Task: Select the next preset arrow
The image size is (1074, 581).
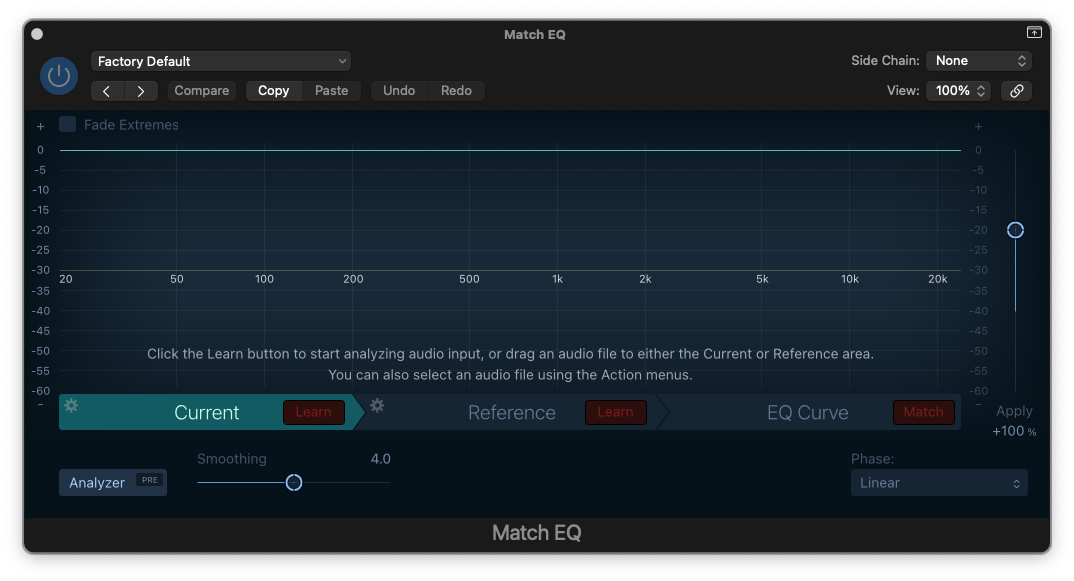Action: (140, 90)
